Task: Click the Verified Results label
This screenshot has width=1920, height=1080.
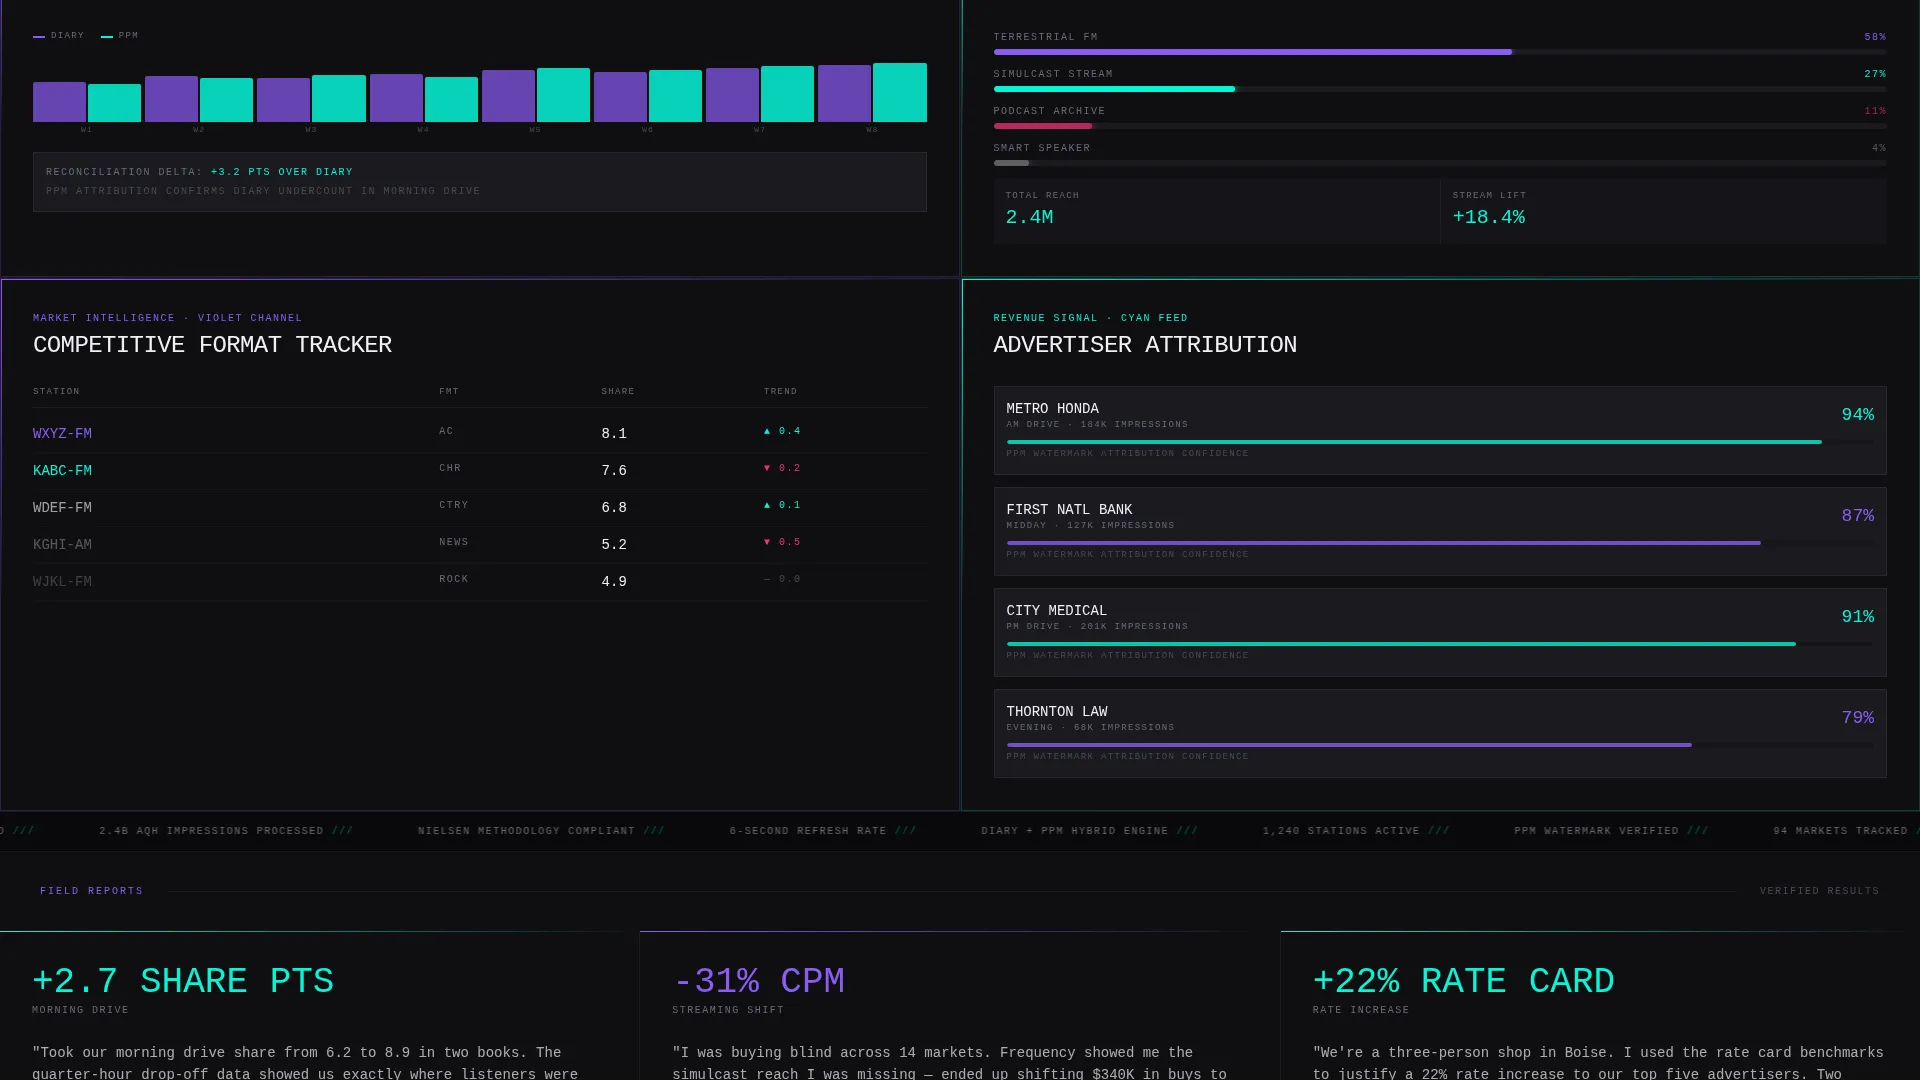Action: tap(1819, 891)
